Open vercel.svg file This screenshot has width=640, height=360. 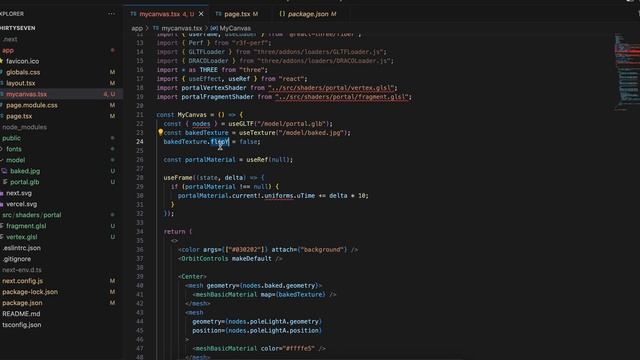tap(21, 204)
